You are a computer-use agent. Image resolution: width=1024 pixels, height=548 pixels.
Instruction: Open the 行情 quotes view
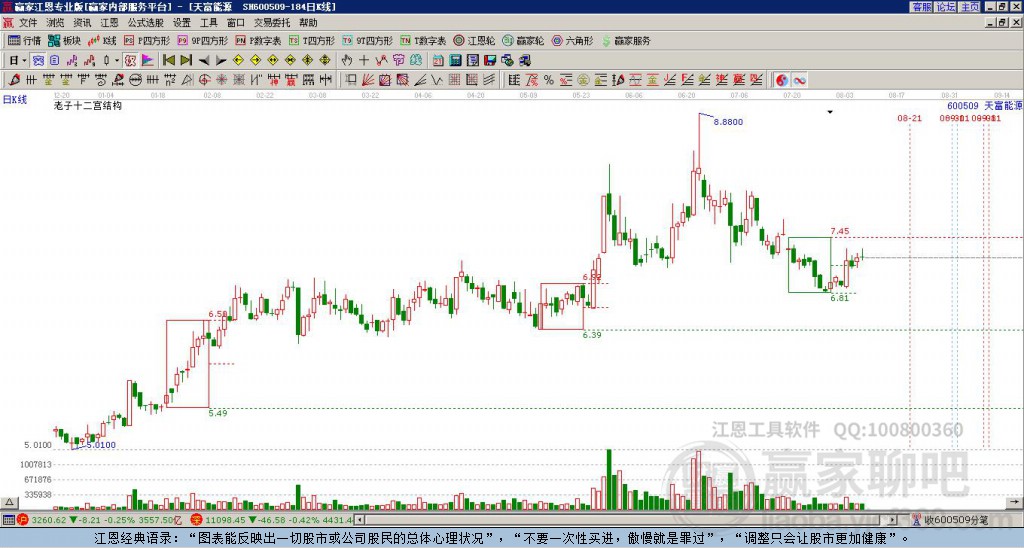coord(24,40)
